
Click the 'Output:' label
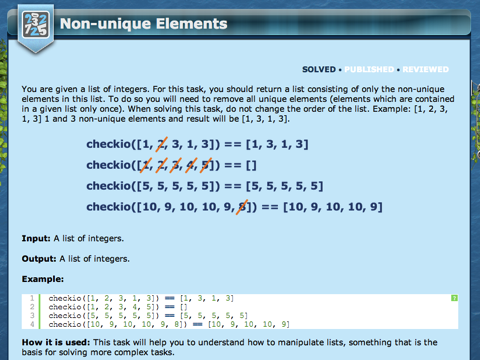39,259
